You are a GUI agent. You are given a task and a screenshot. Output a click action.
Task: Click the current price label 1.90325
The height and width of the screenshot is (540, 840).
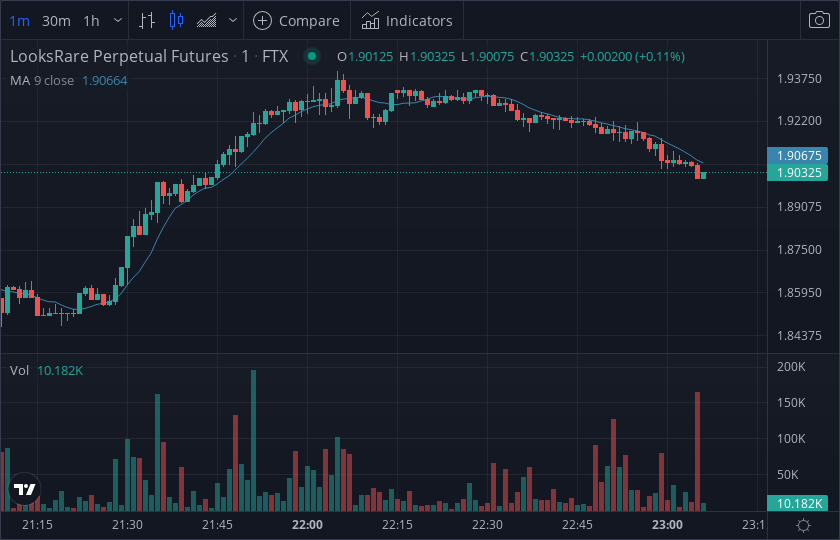click(798, 173)
